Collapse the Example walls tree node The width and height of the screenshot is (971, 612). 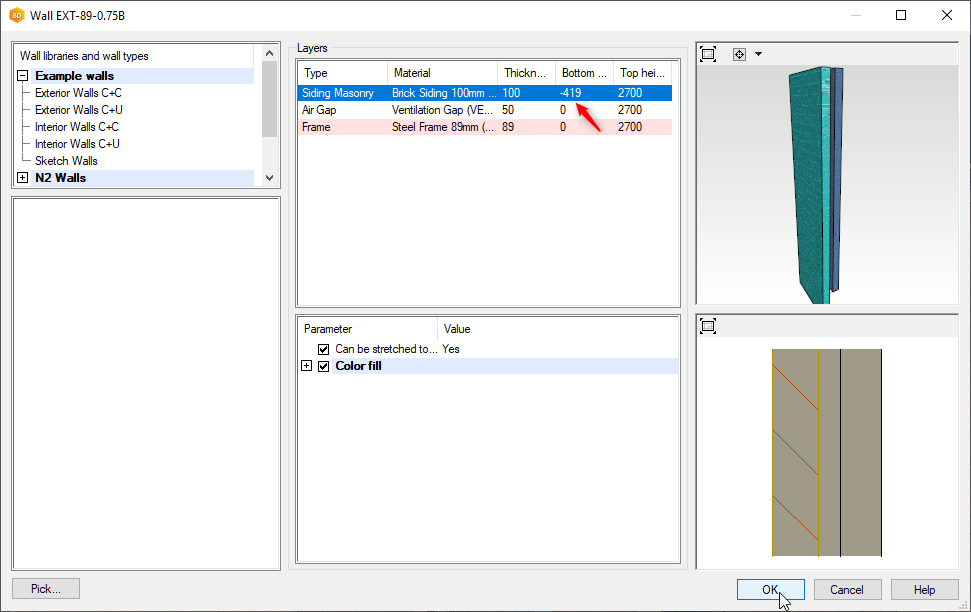pos(23,76)
